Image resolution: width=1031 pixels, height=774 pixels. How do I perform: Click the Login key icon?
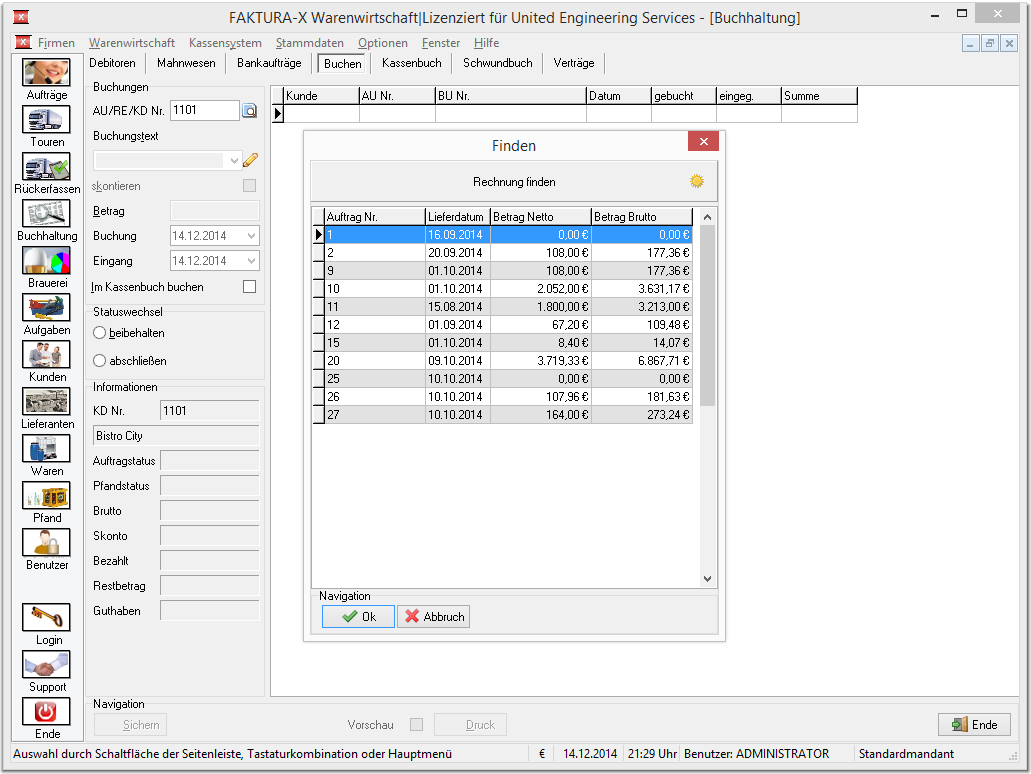pos(46,617)
